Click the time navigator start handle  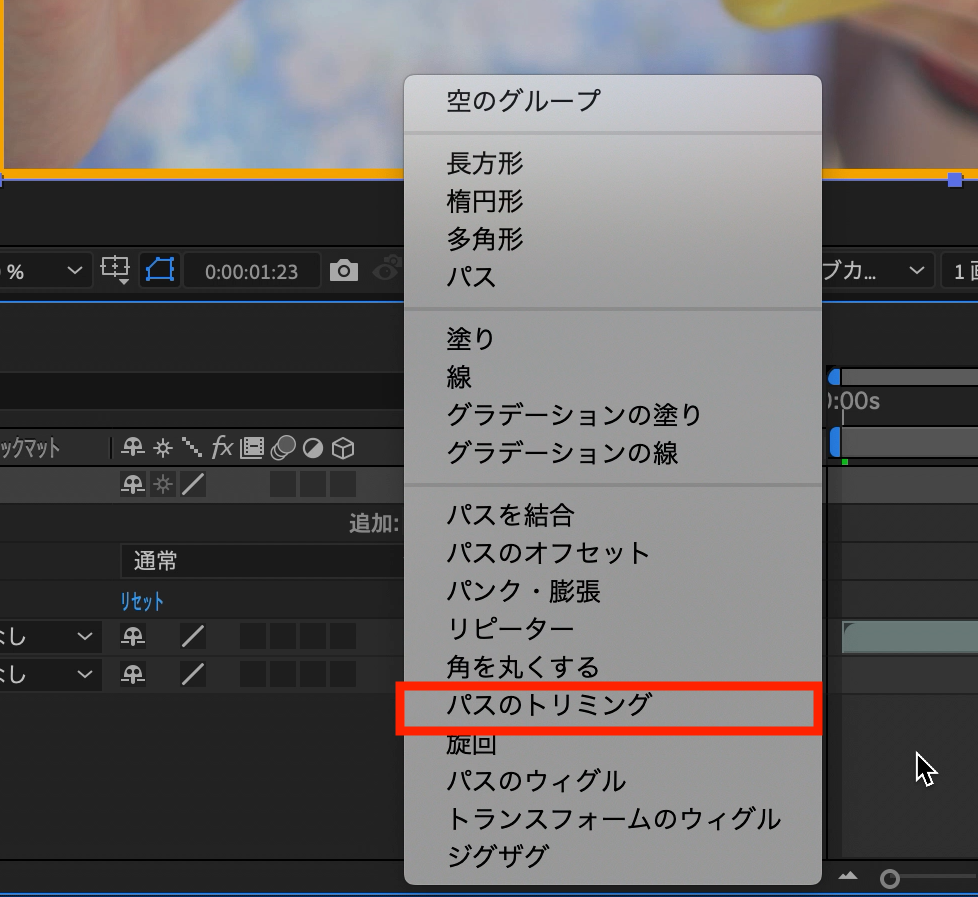pos(835,377)
